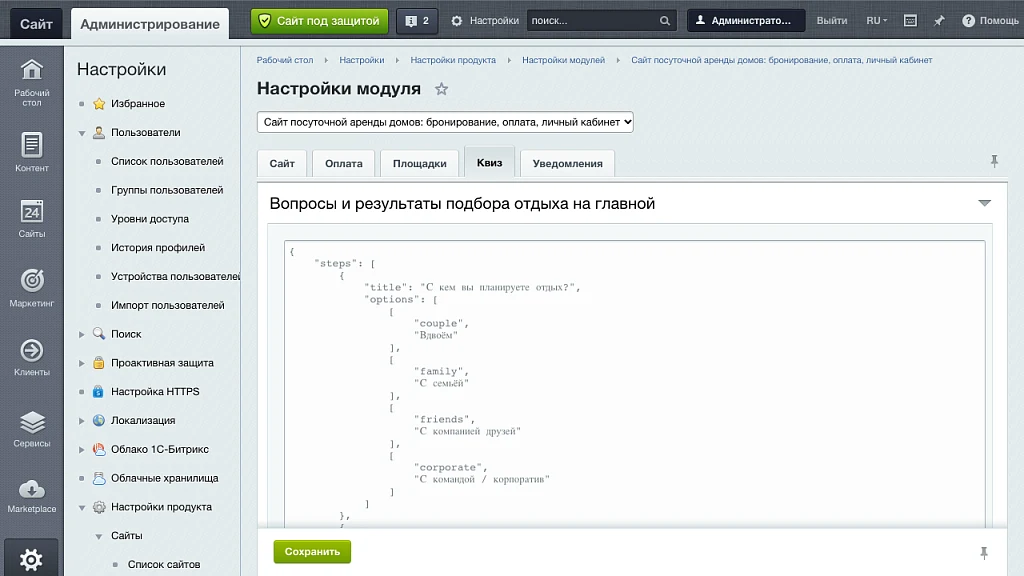This screenshot has height=576, width=1024.
Task: Collapse the Пользователи tree node arrow
Action: (x=82, y=133)
